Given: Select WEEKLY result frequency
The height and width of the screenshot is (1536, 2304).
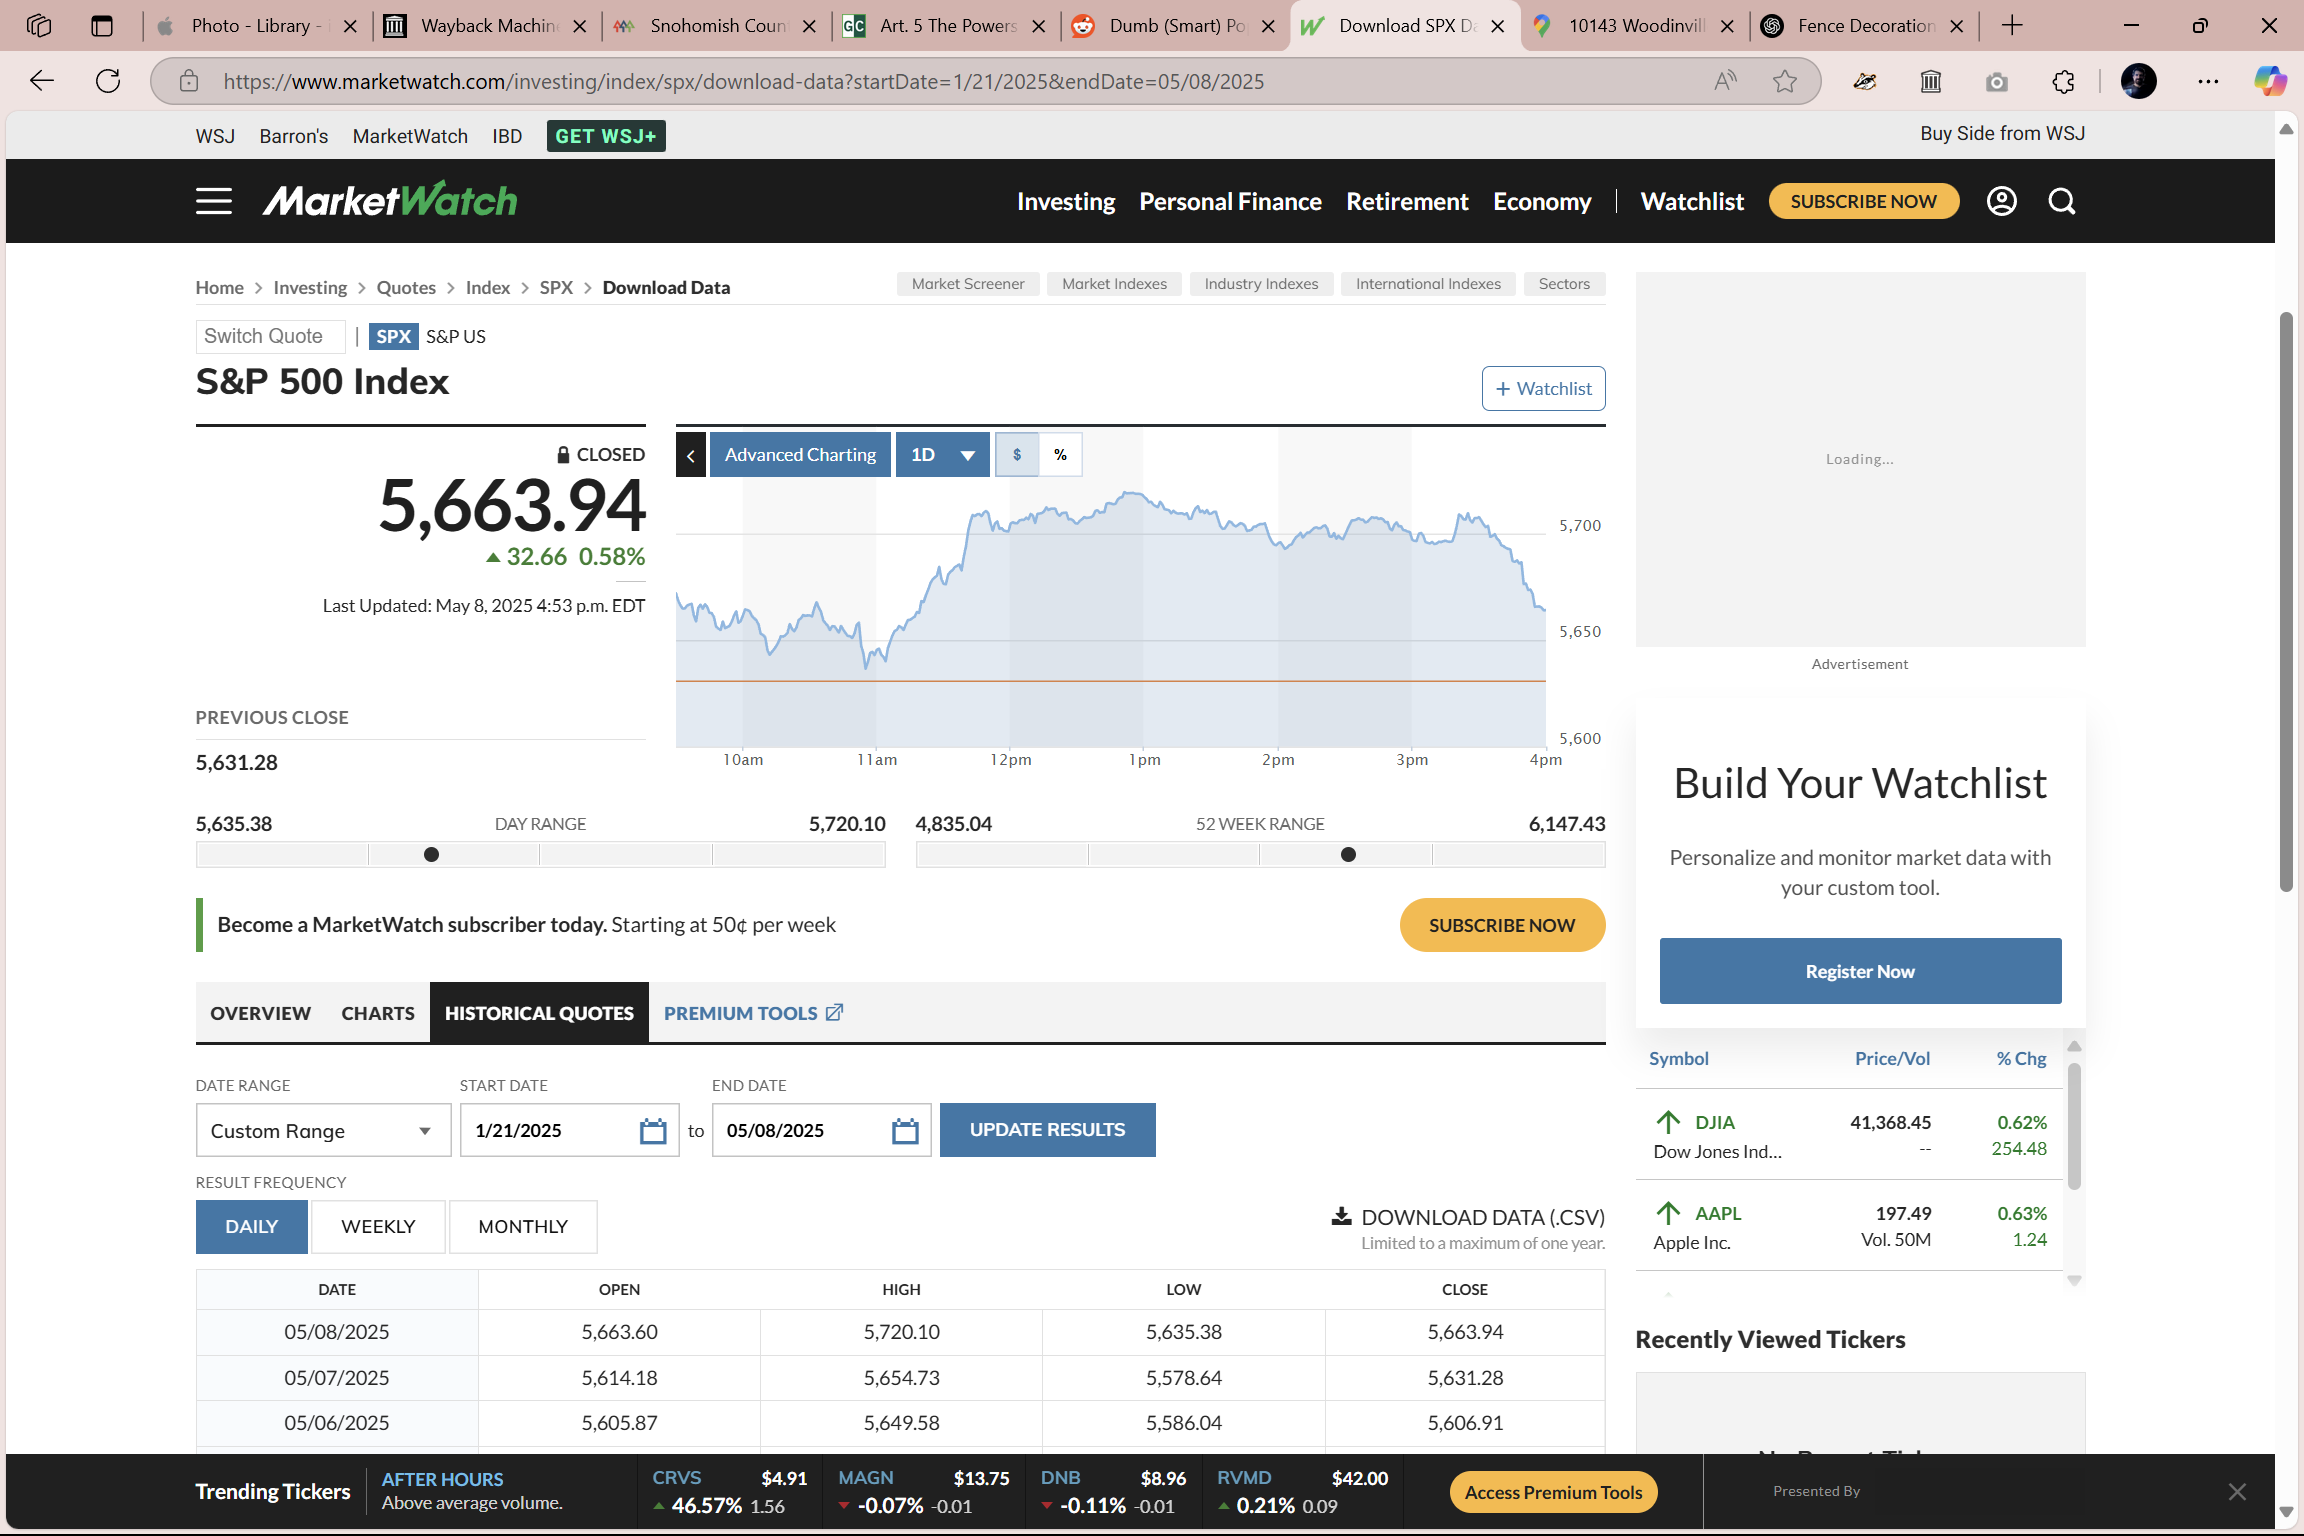Looking at the screenshot, I should pos(378,1227).
